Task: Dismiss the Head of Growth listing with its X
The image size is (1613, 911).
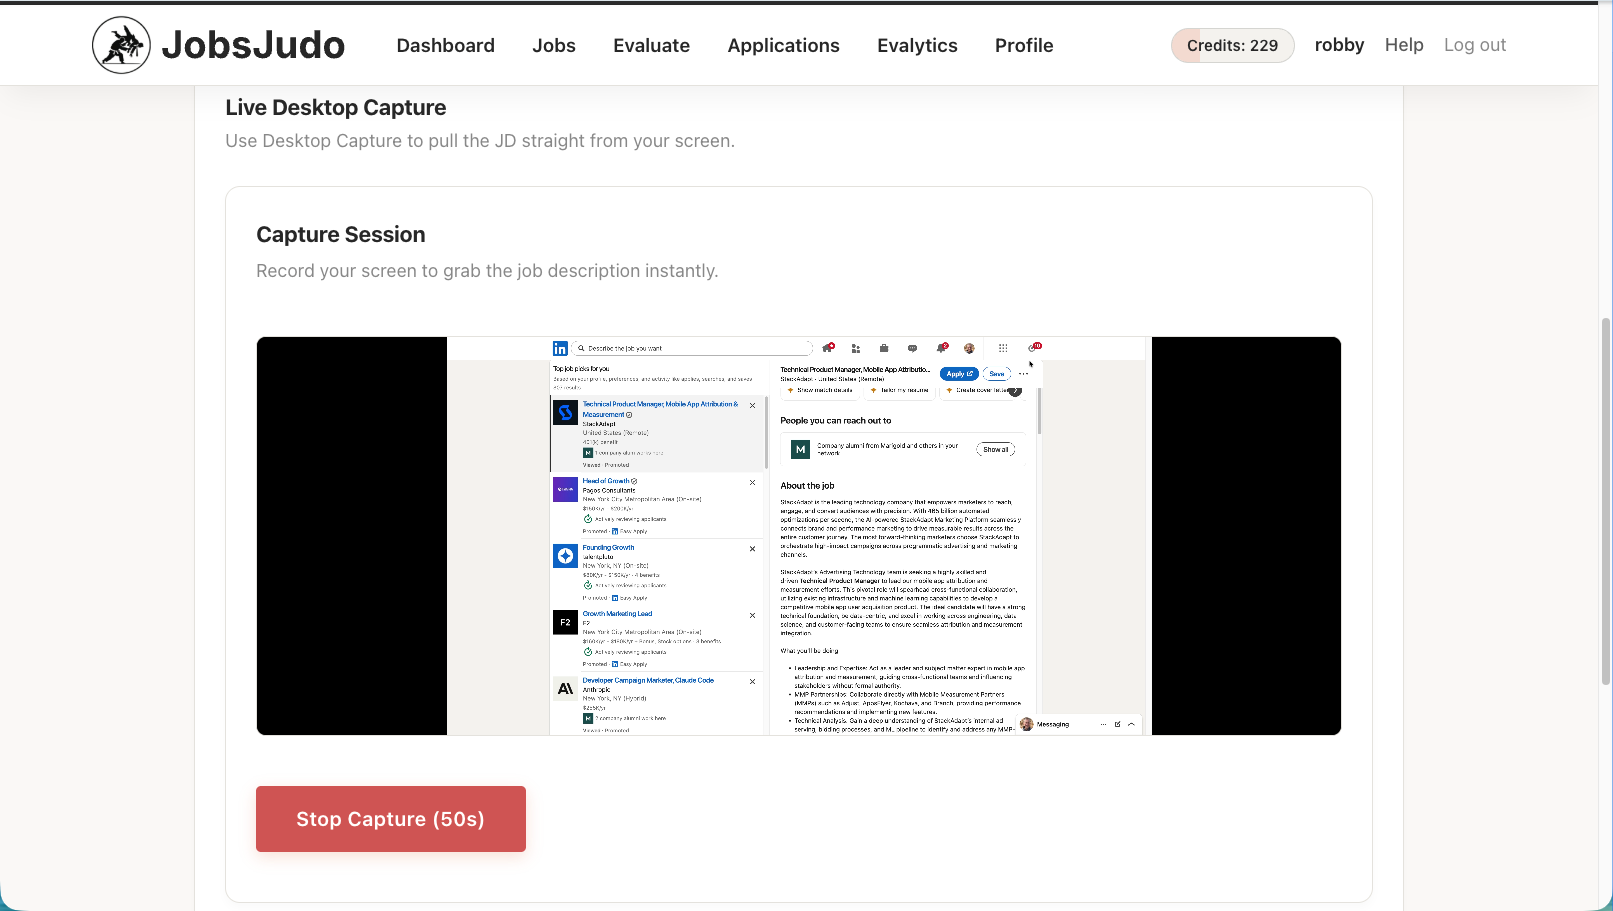Action: click(x=753, y=482)
